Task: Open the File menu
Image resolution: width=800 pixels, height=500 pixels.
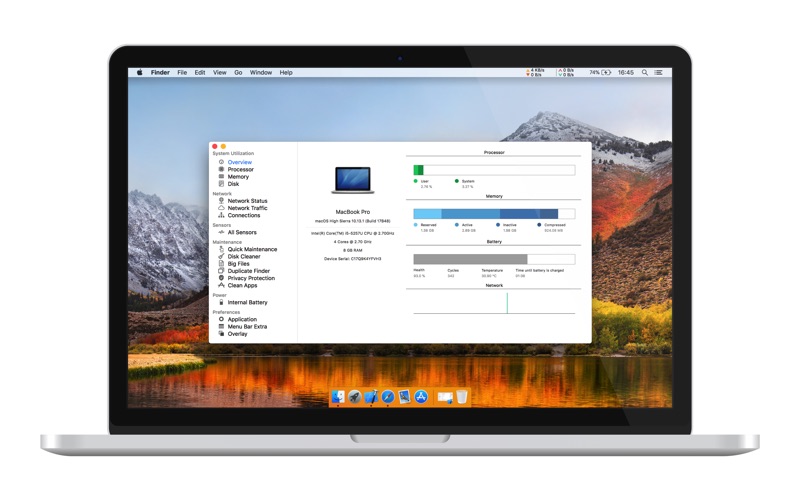Action: (182, 72)
